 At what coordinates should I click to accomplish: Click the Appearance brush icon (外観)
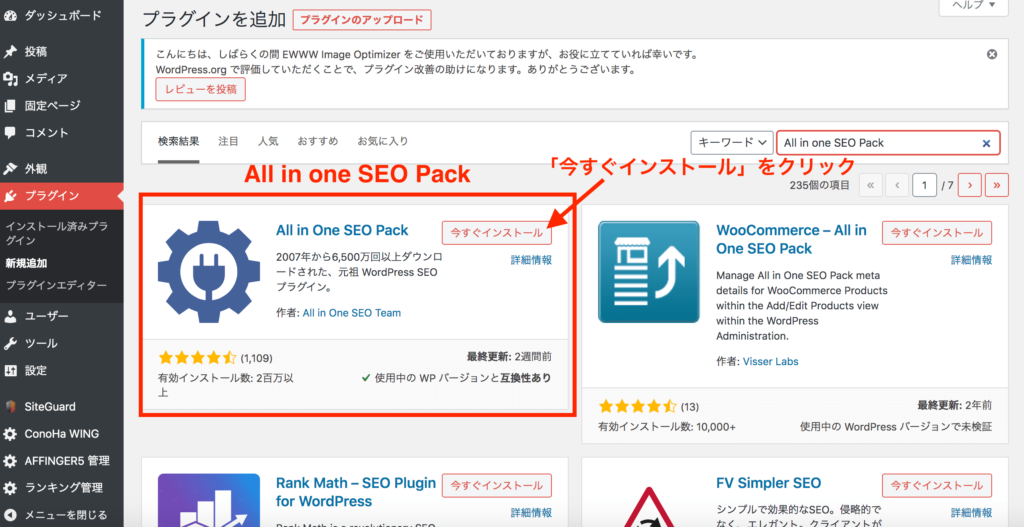[x=10, y=168]
